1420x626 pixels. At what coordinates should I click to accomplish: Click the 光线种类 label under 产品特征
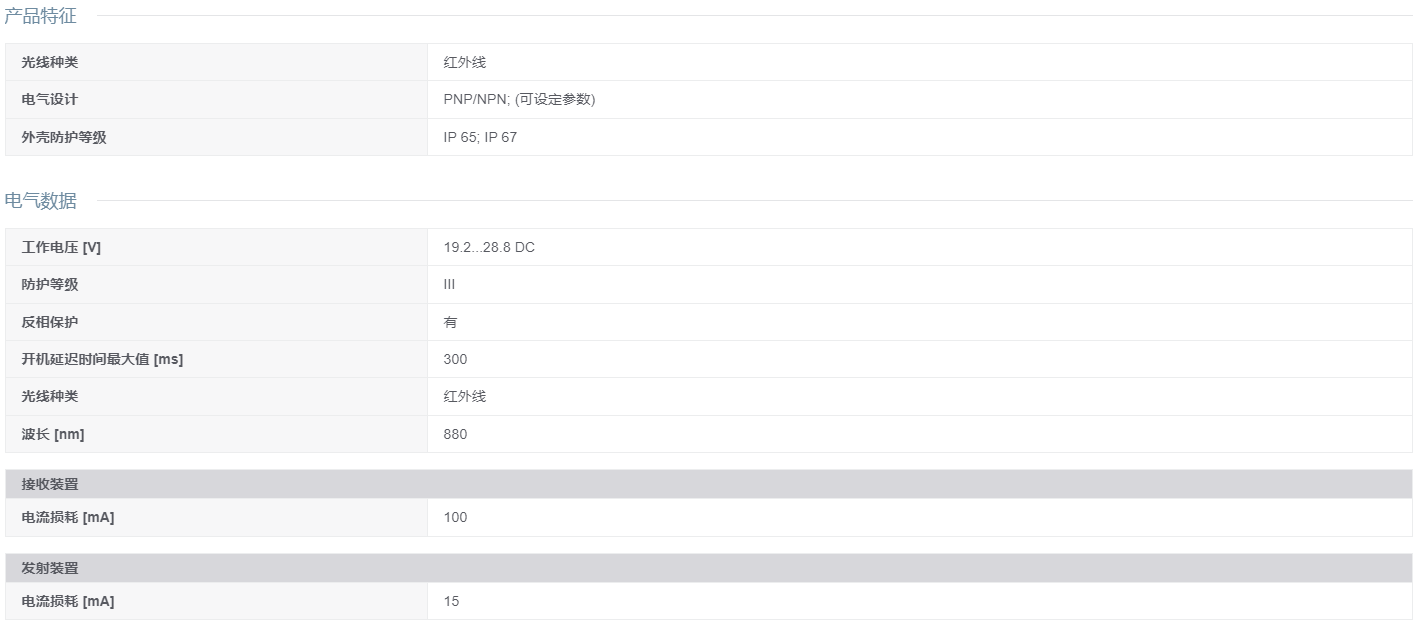coord(50,62)
